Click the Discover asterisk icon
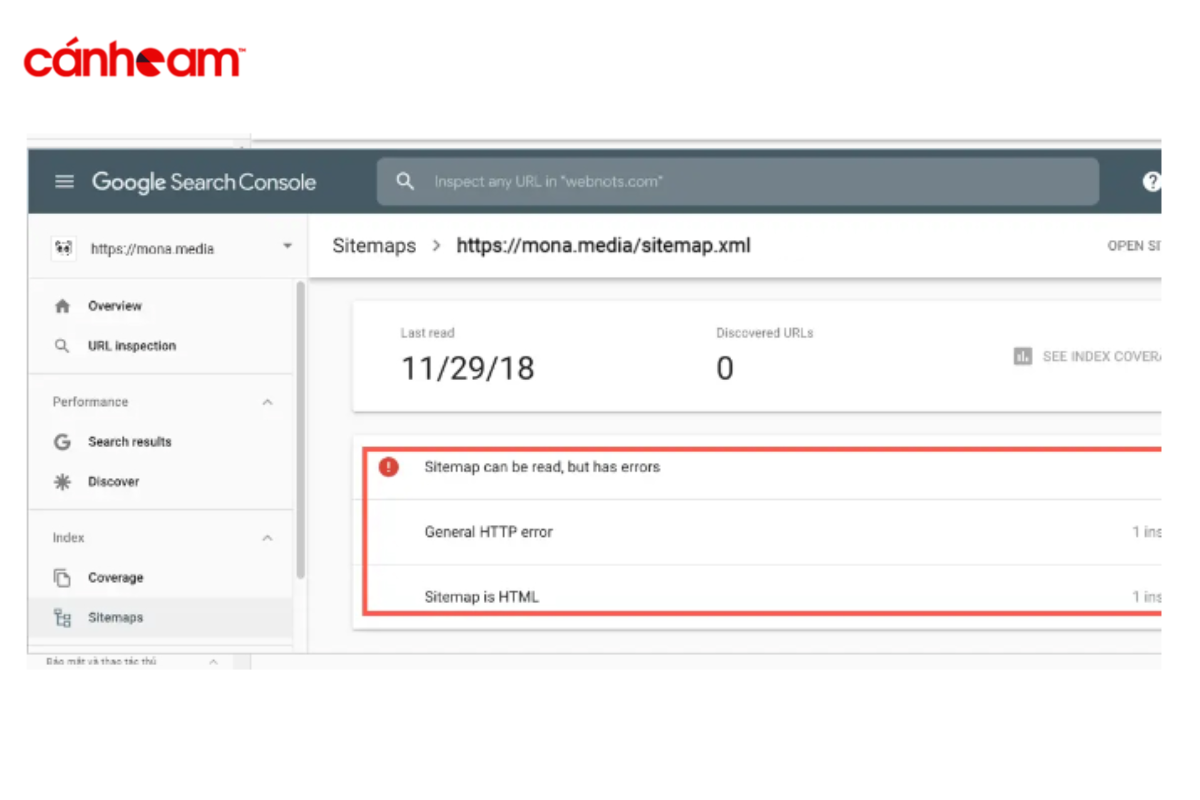 tap(62, 482)
